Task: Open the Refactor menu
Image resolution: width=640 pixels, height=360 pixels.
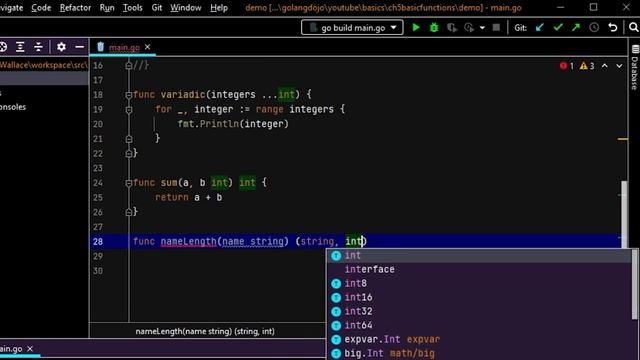Action: click(x=76, y=8)
